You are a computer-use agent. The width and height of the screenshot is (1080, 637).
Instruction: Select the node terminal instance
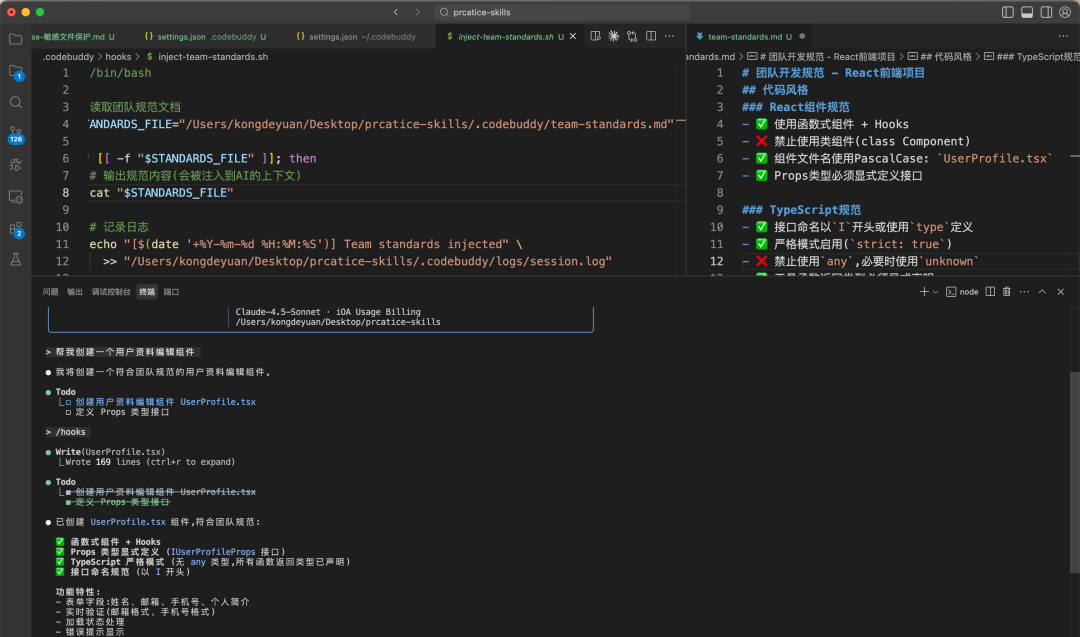(962, 292)
